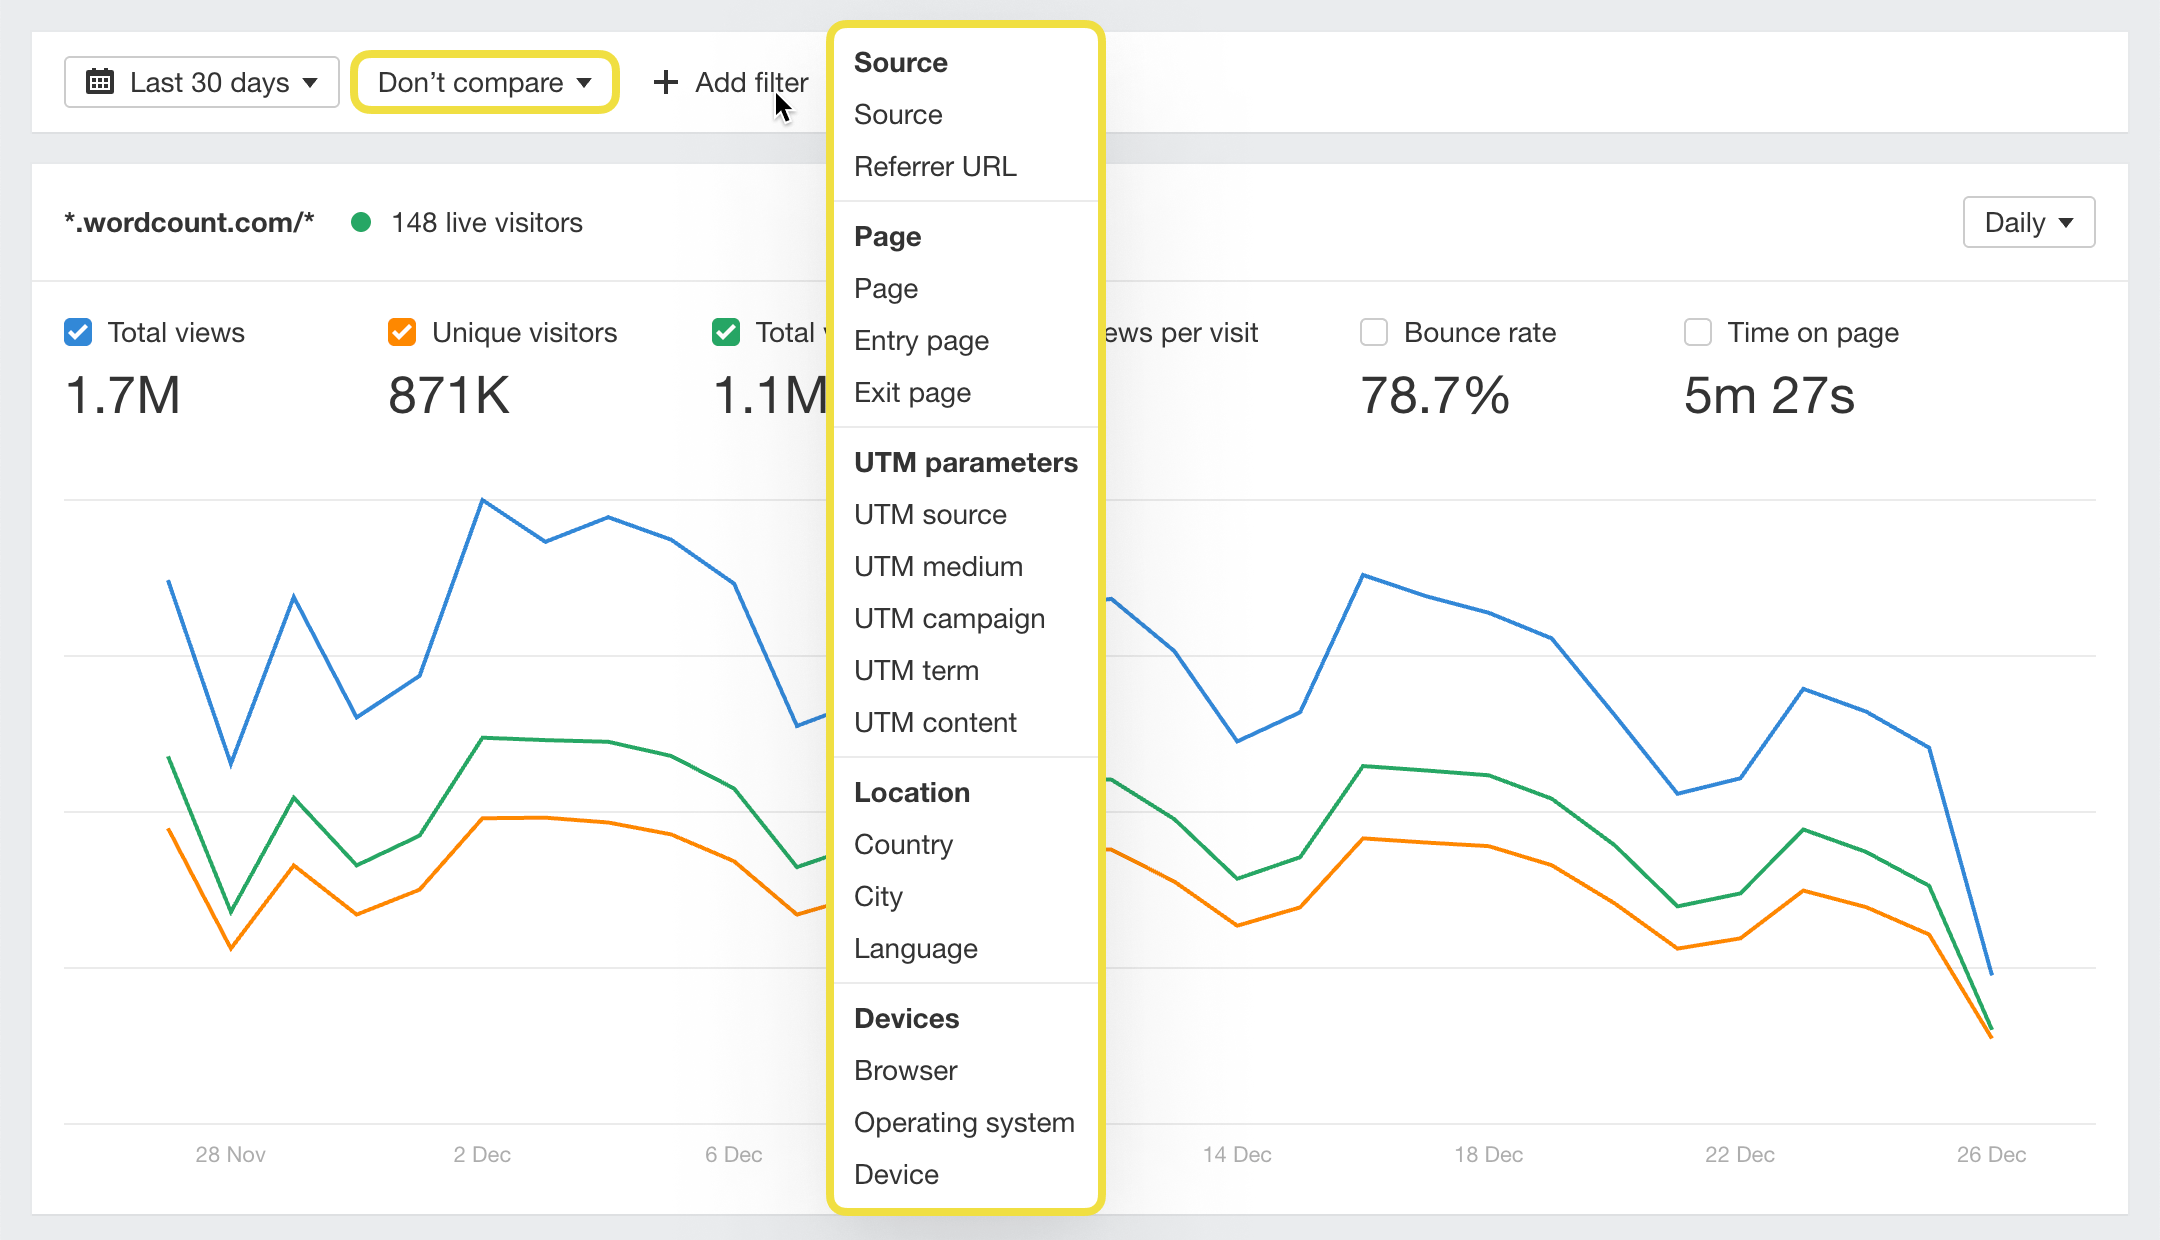The height and width of the screenshot is (1240, 2160).
Task: Uncheck the Unique visitors checkbox
Action: [x=402, y=332]
